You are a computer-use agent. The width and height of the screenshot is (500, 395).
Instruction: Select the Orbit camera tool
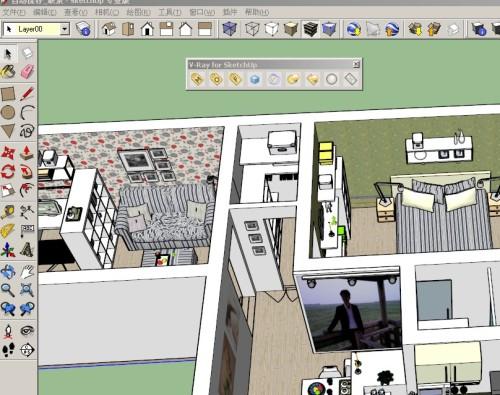pyautogui.click(x=8, y=272)
